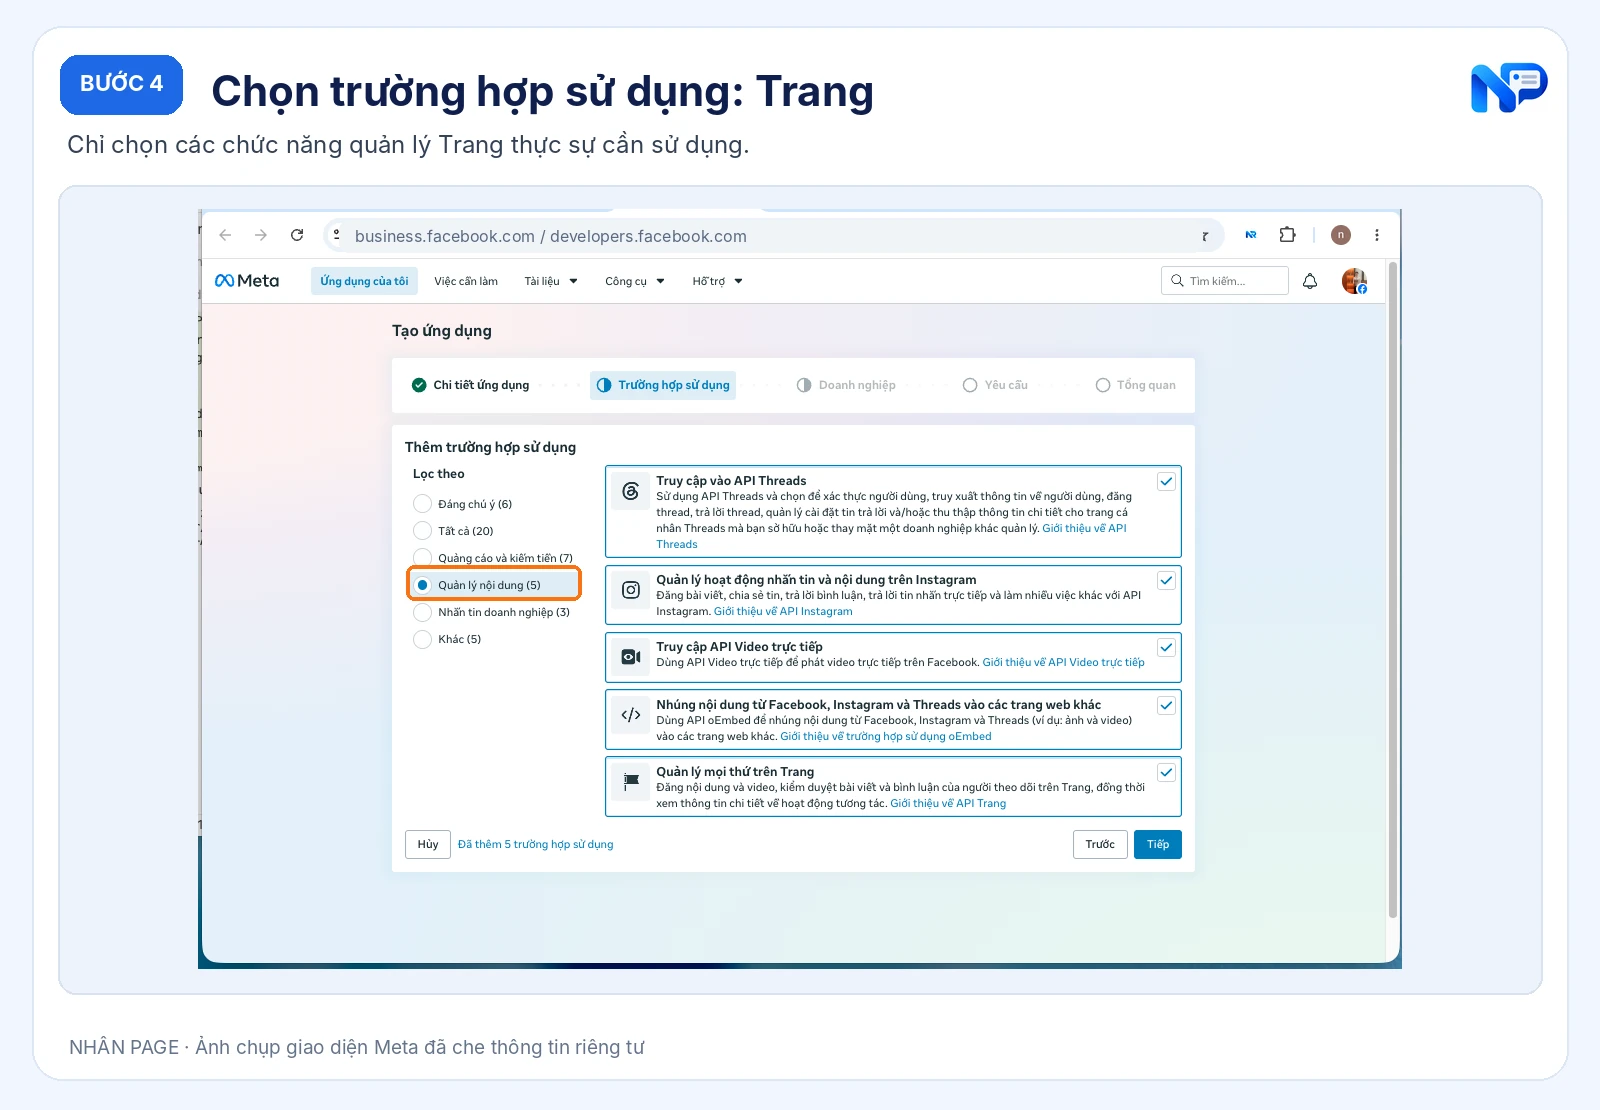Screen dimensions: 1600x1110
Task: Click the Tiếp button
Action: [1158, 844]
